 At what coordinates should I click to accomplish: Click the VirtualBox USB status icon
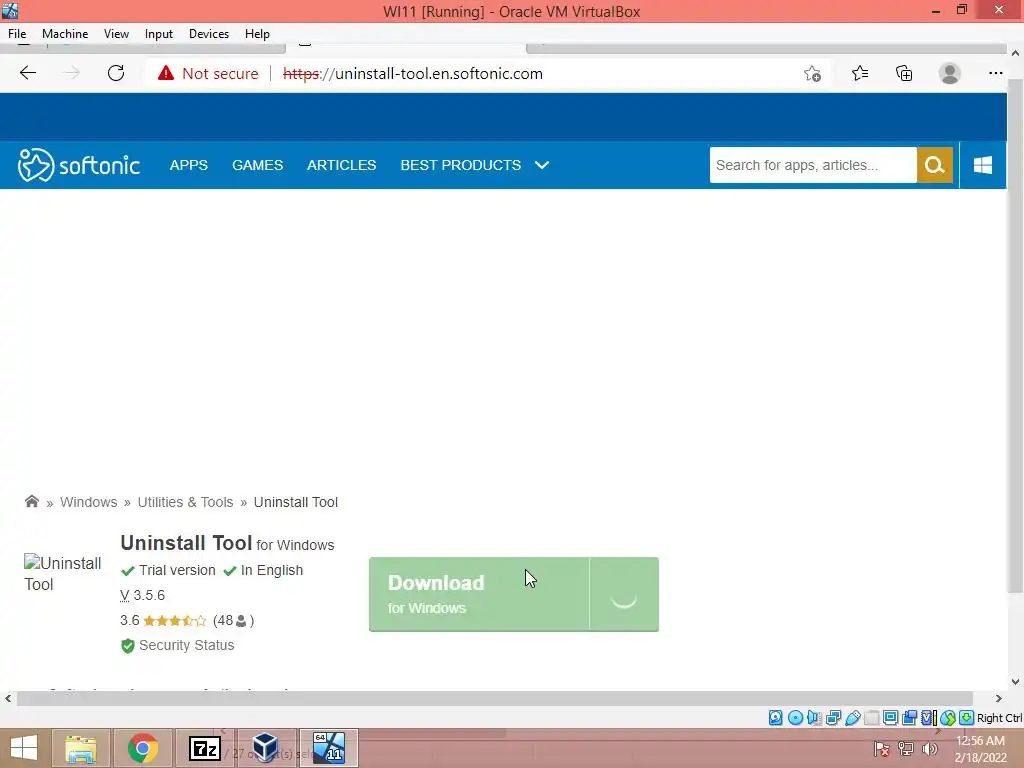[x=852, y=718]
